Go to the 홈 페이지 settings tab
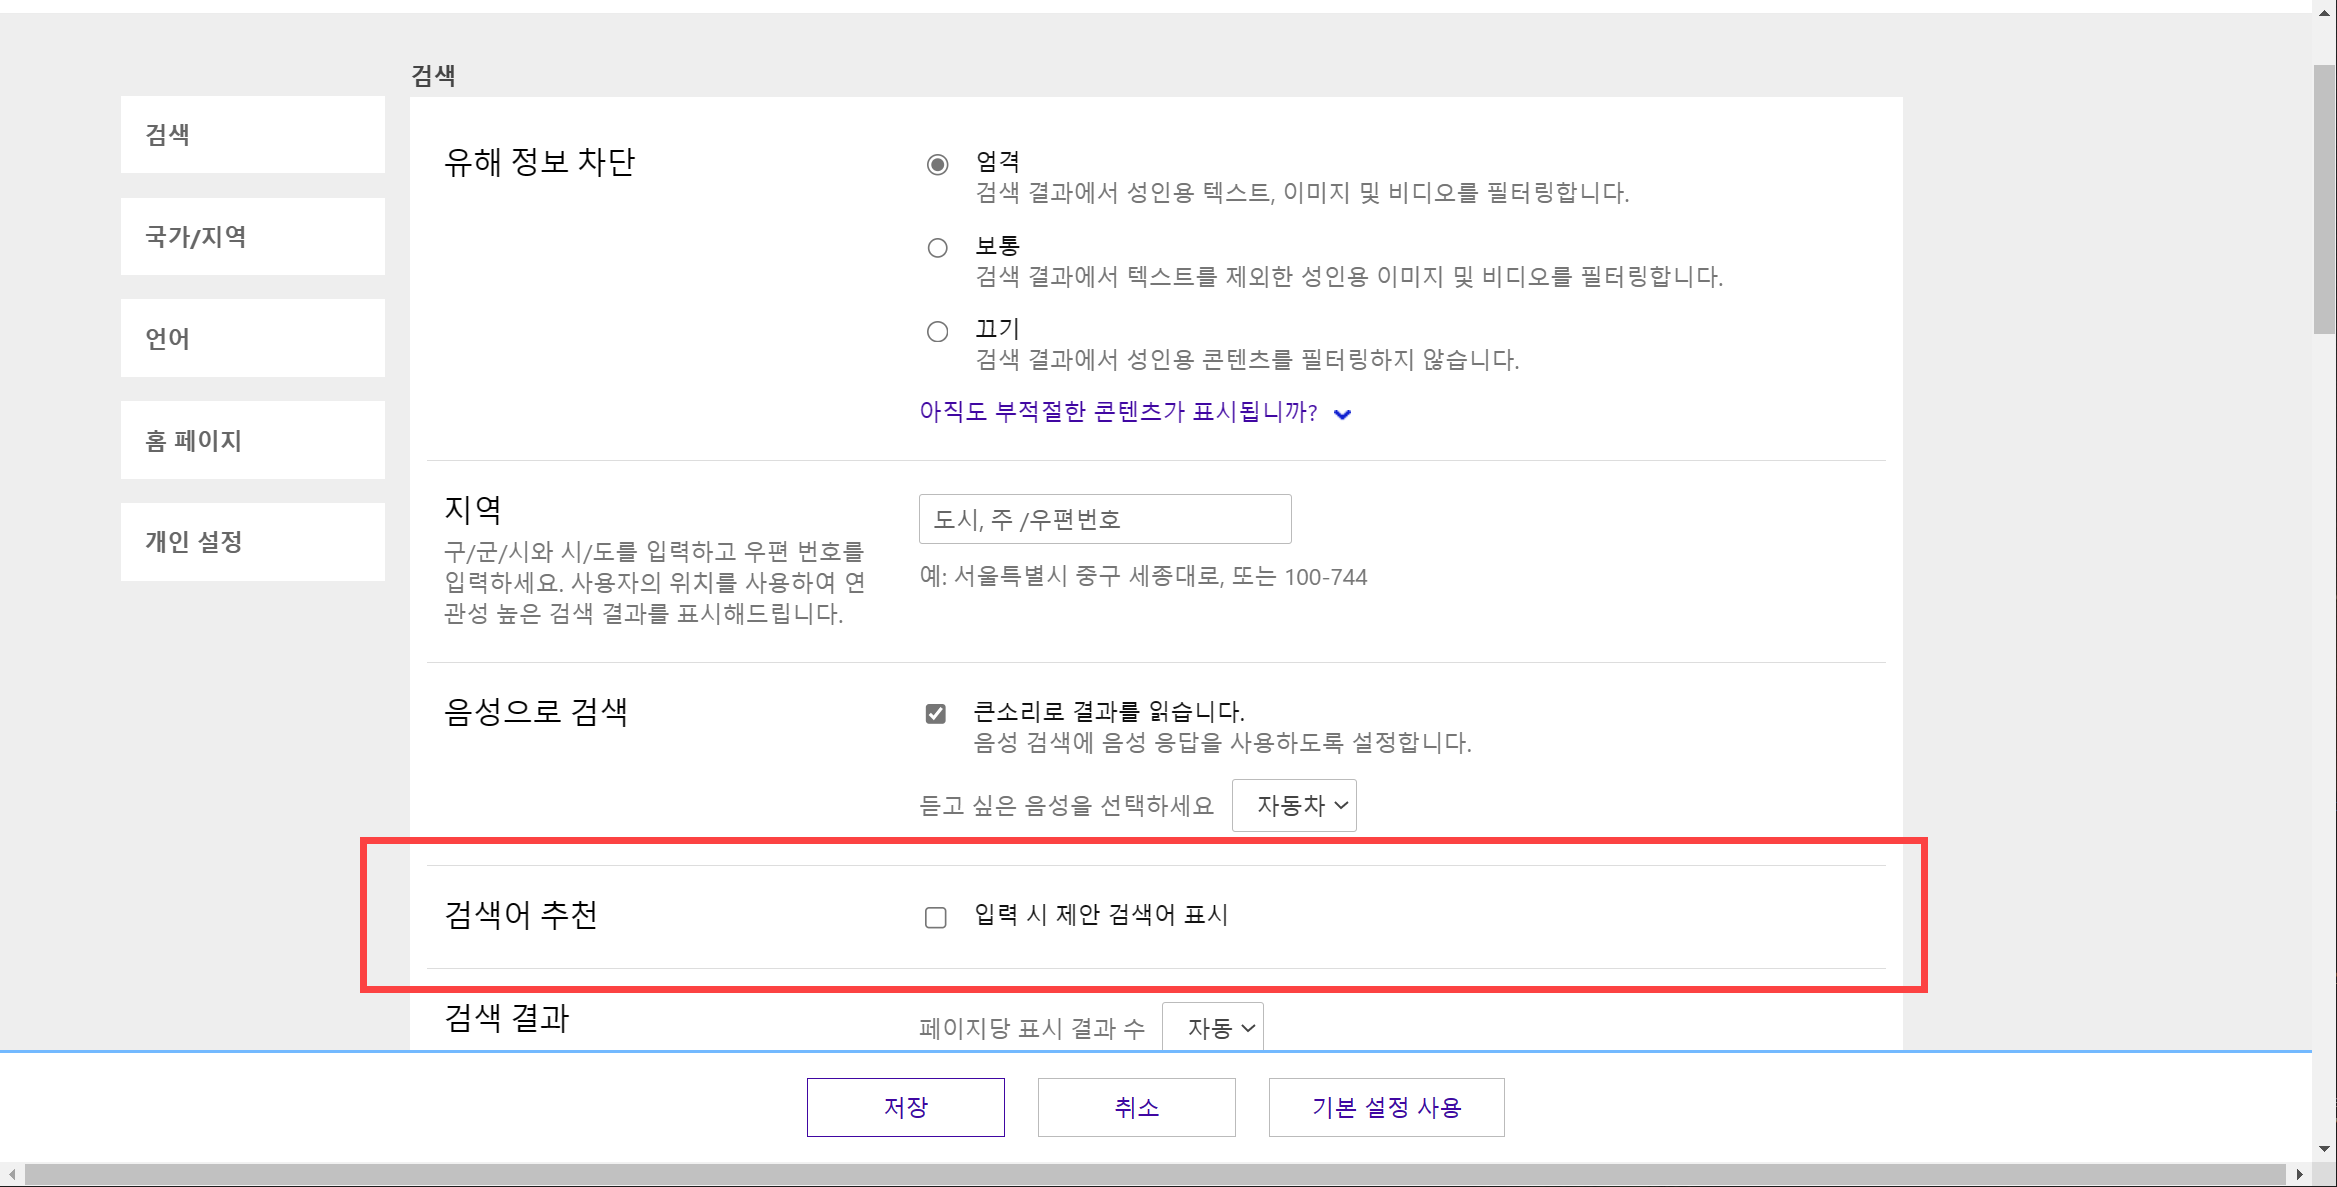 coord(252,440)
